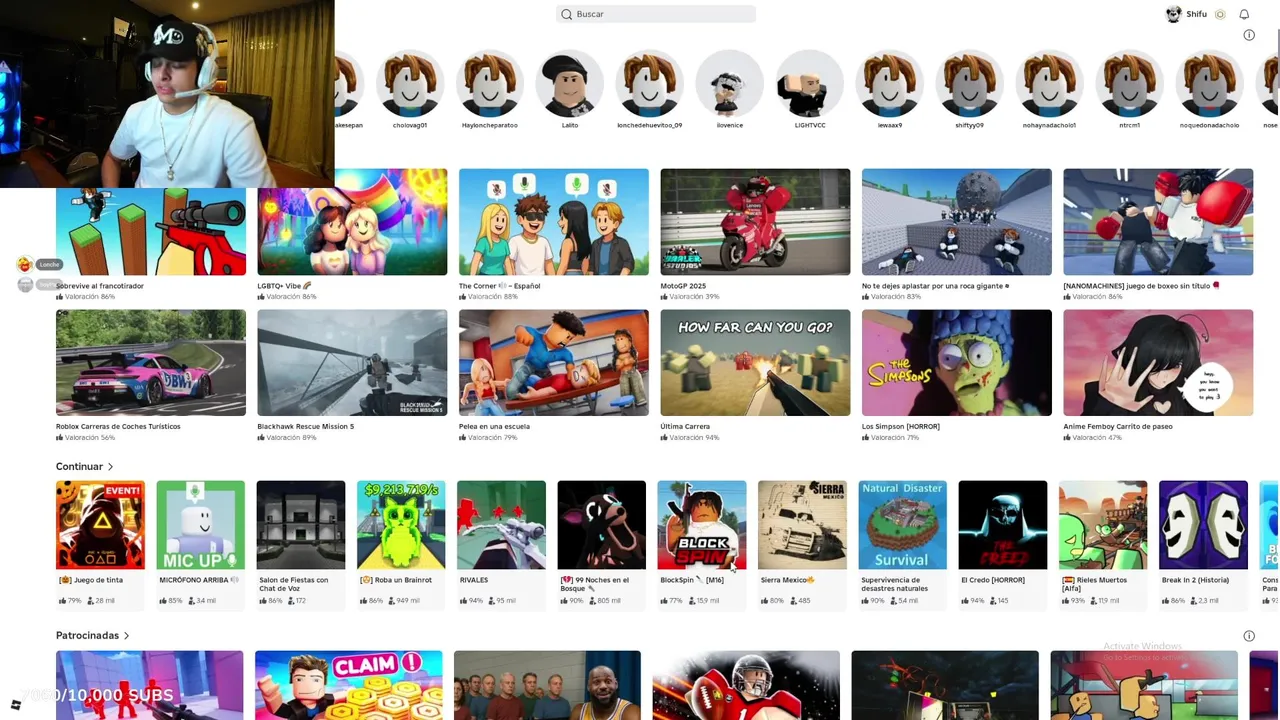Viewport: 1280px width, 720px height.
Task: Open Roblox Carreras de Coches Turísticos thumbnail
Action: pyautogui.click(x=151, y=363)
